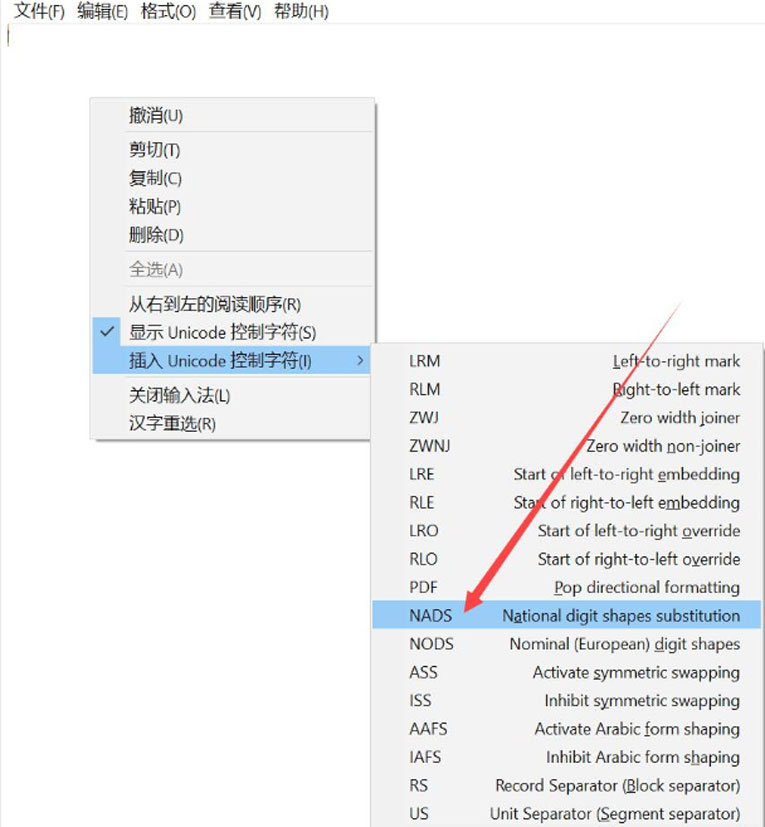Toggle 显示 Unicode 控制字符 checkmark option
765x827 pixels.
[x=222, y=332]
